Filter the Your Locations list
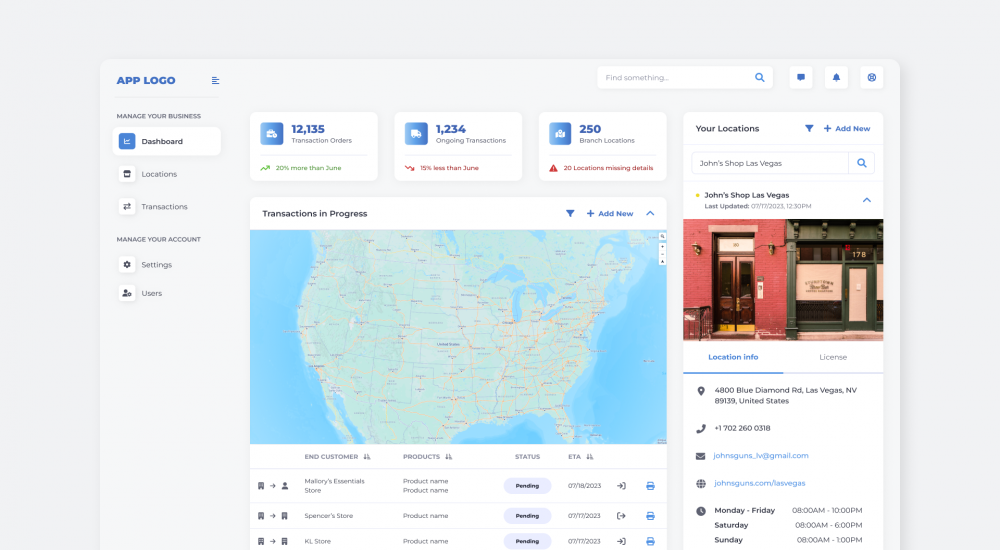The width and height of the screenshot is (1000, 550). pos(809,129)
